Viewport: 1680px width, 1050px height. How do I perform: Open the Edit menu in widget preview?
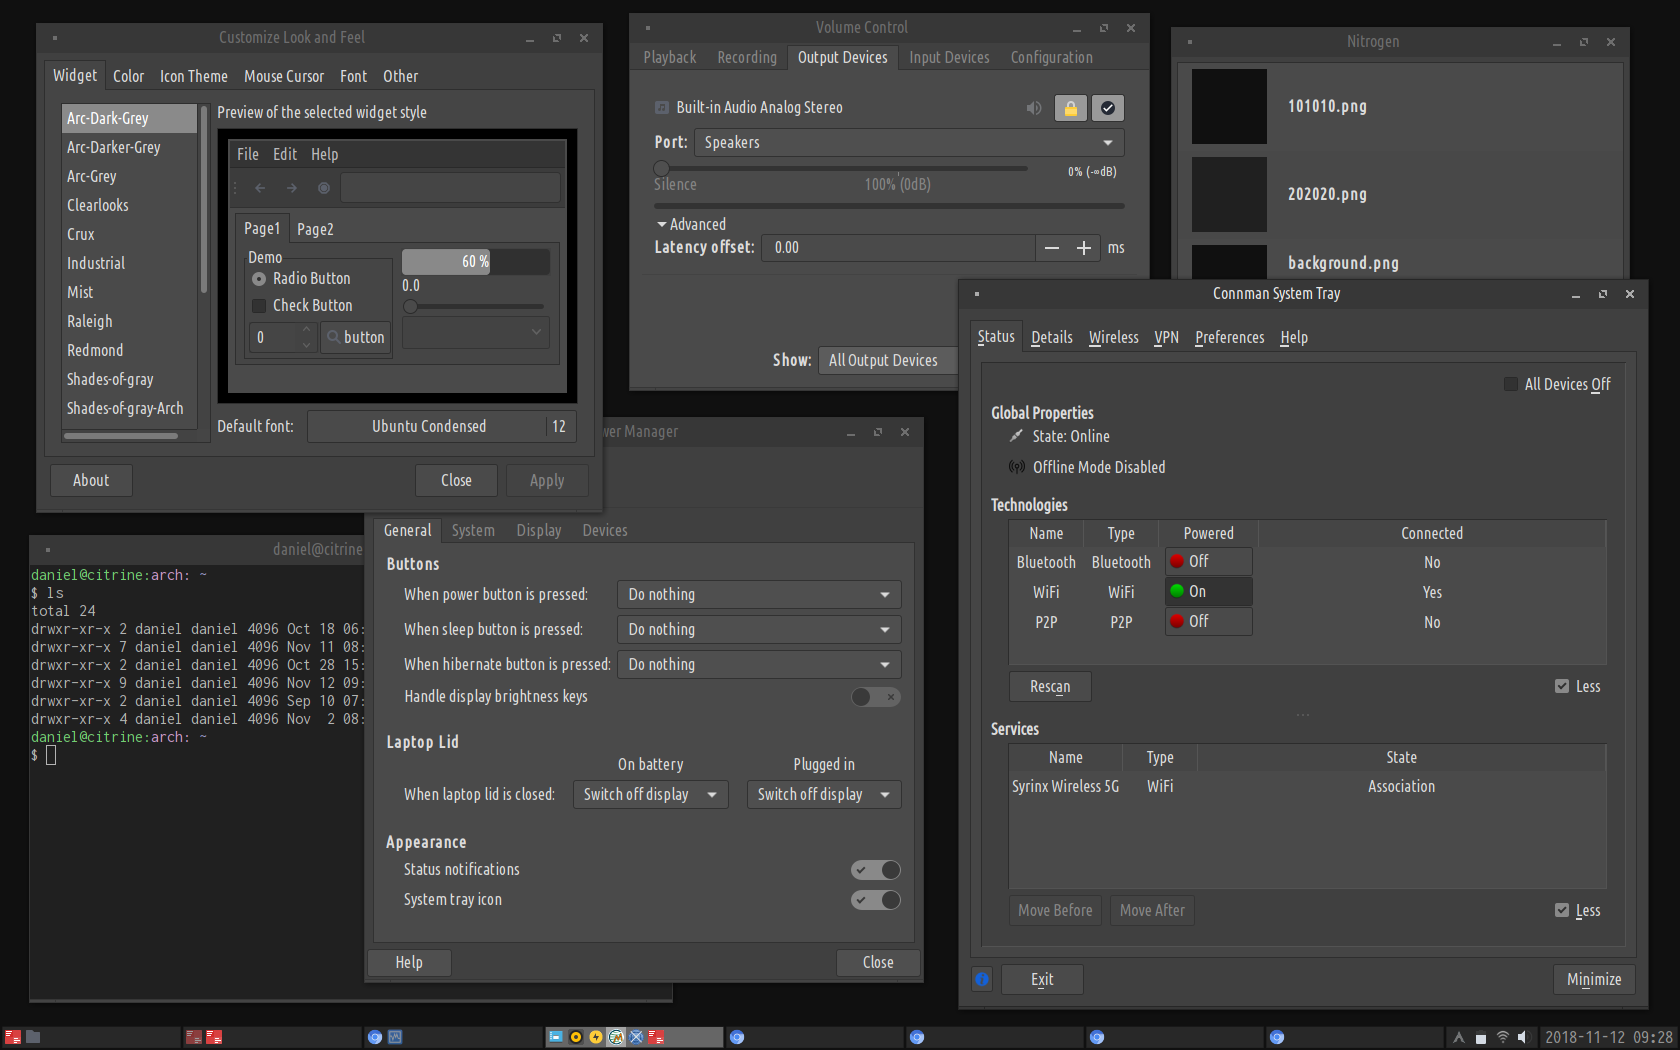285,155
